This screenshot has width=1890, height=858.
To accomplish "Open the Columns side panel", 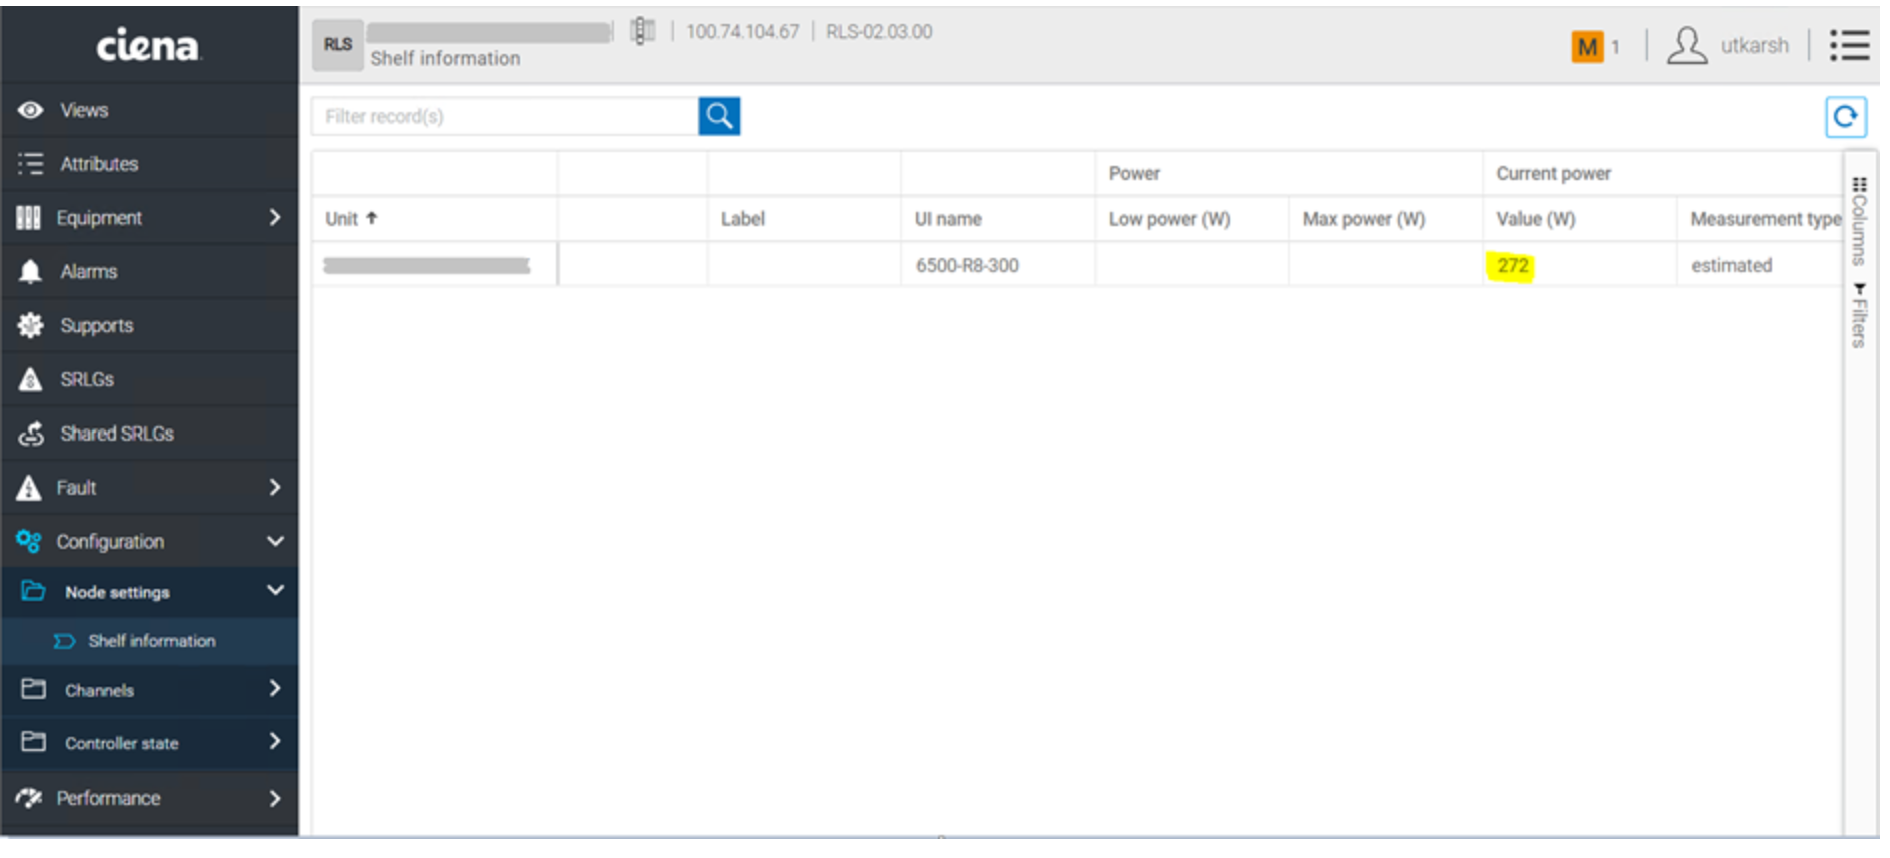I will pyautogui.click(x=1859, y=221).
